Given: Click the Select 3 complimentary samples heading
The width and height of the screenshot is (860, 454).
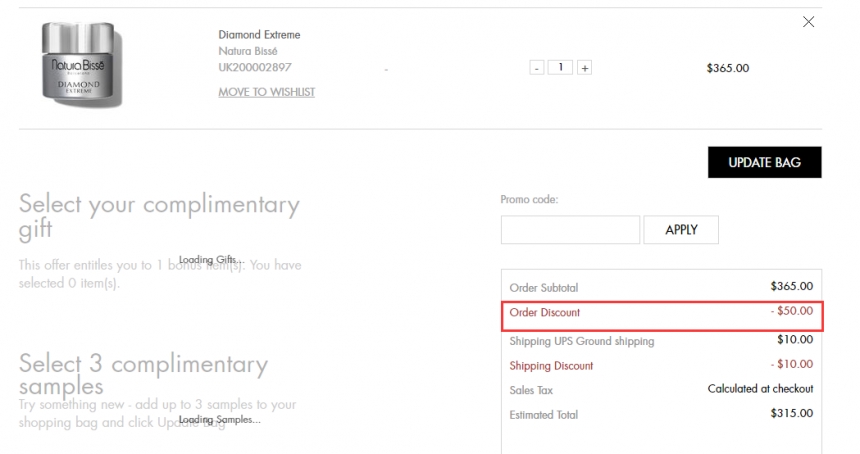Looking at the screenshot, I should pyautogui.click(x=143, y=374).
